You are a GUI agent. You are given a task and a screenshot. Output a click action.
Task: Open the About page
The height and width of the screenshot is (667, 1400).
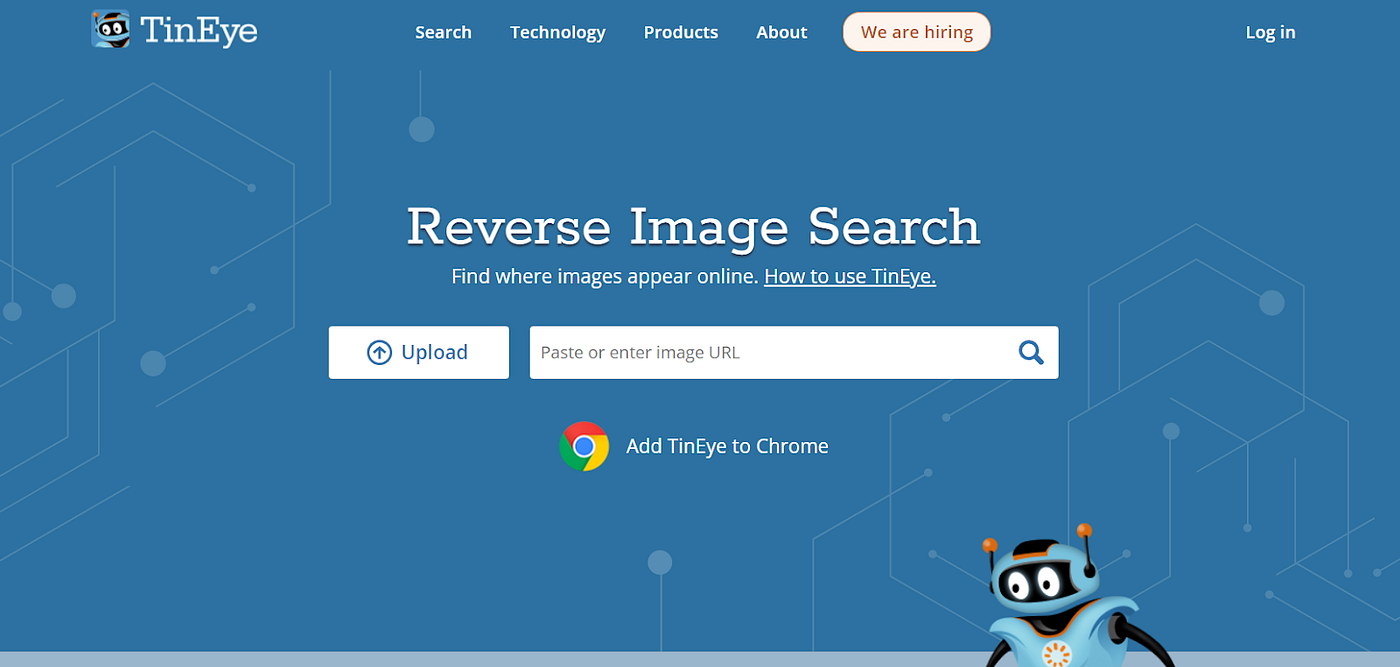pyautogui.click(x=781, y=32)
